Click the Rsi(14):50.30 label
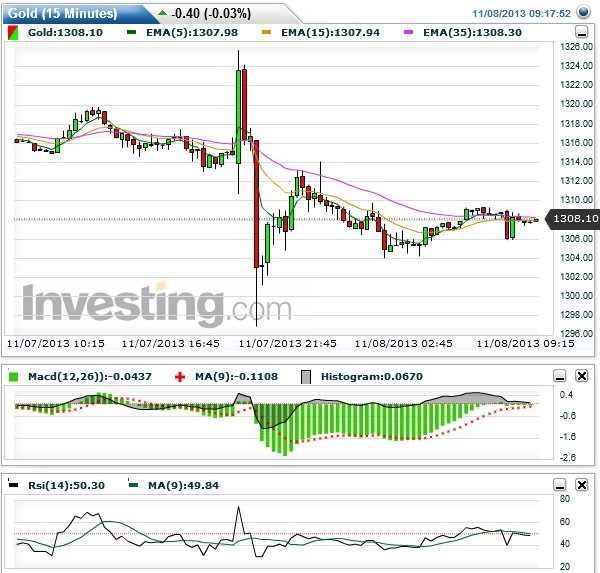Screen dimensions: 600x573 coord(67,485)
